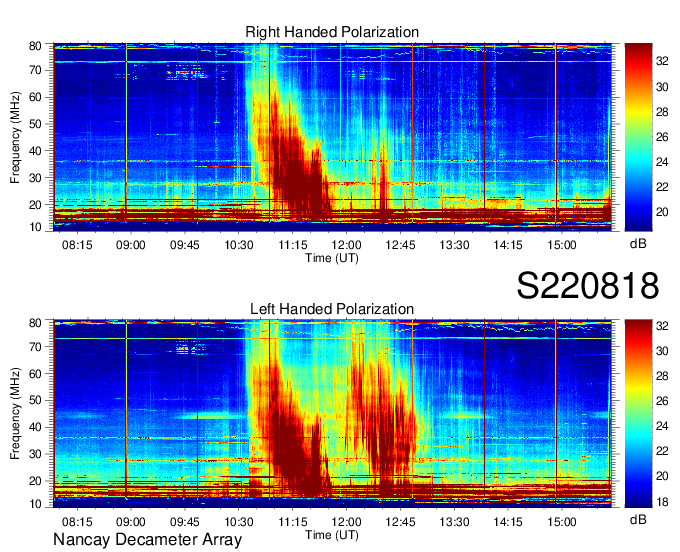Click 09:00 tick under Right Handed plot
The image size is (680, 552).
[x=131, y=245]
